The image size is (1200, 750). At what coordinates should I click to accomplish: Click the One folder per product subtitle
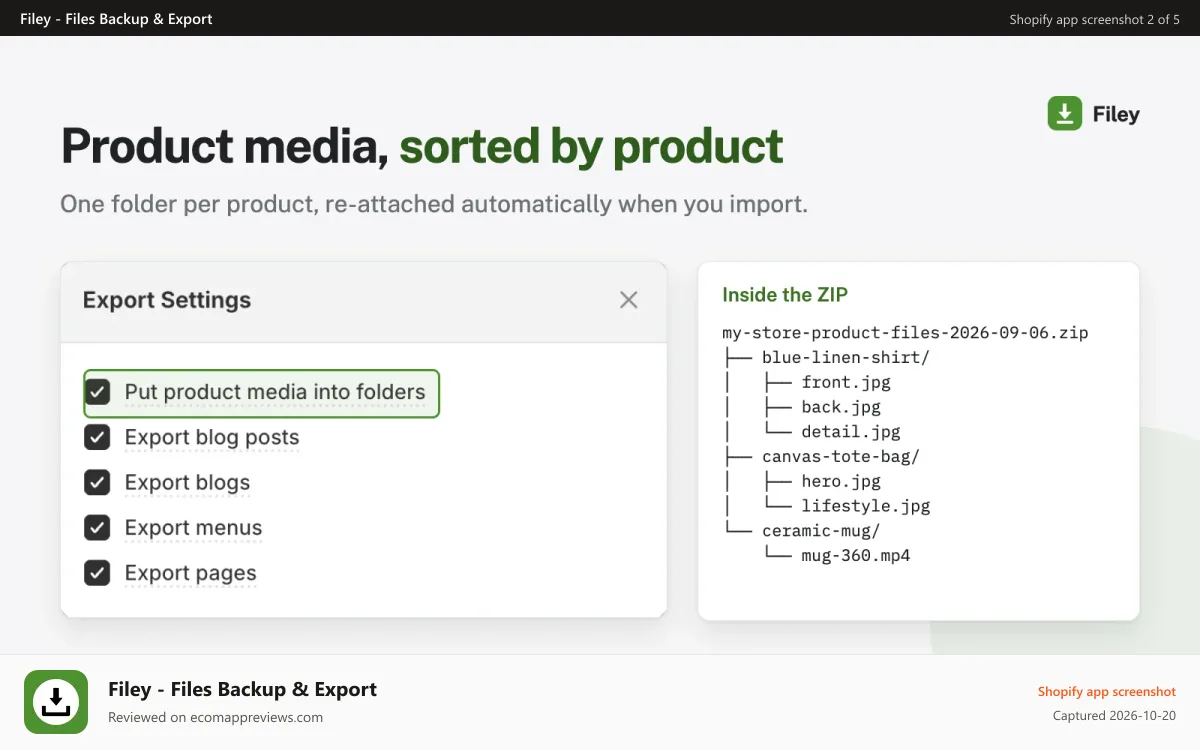click(x=434, y=204)
